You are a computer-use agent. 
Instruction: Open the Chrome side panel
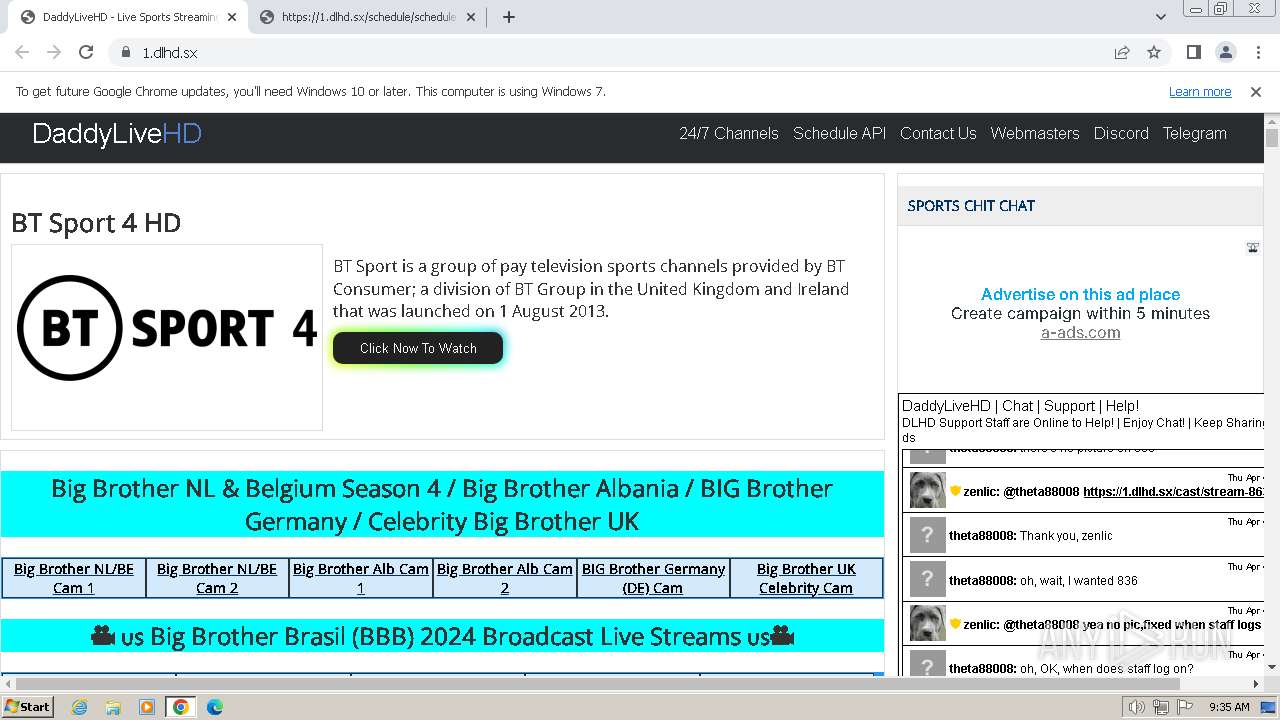pos(1194,53)
